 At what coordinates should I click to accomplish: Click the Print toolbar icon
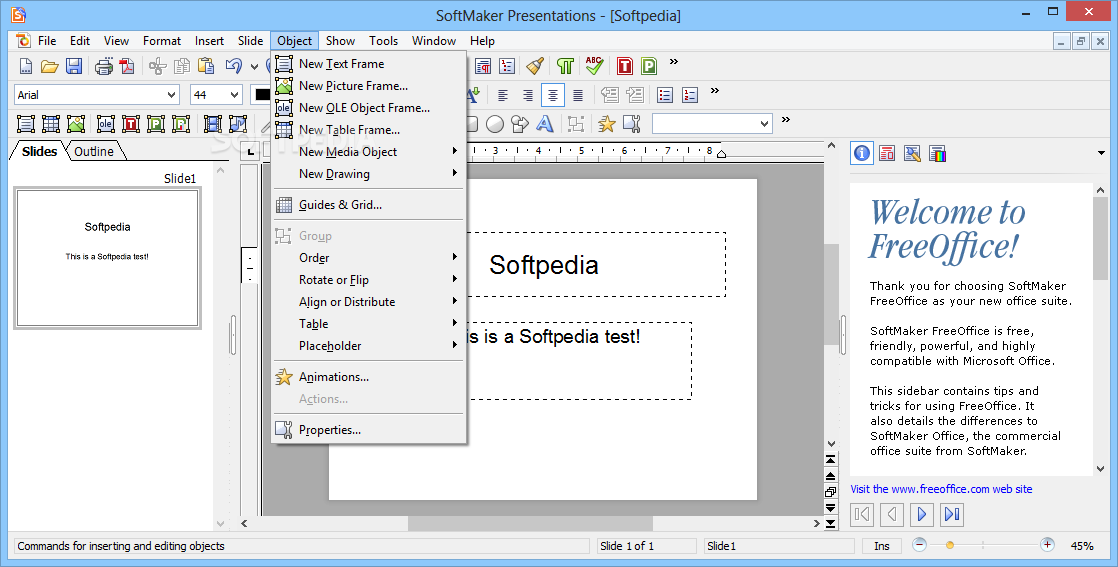click(104, 66)
